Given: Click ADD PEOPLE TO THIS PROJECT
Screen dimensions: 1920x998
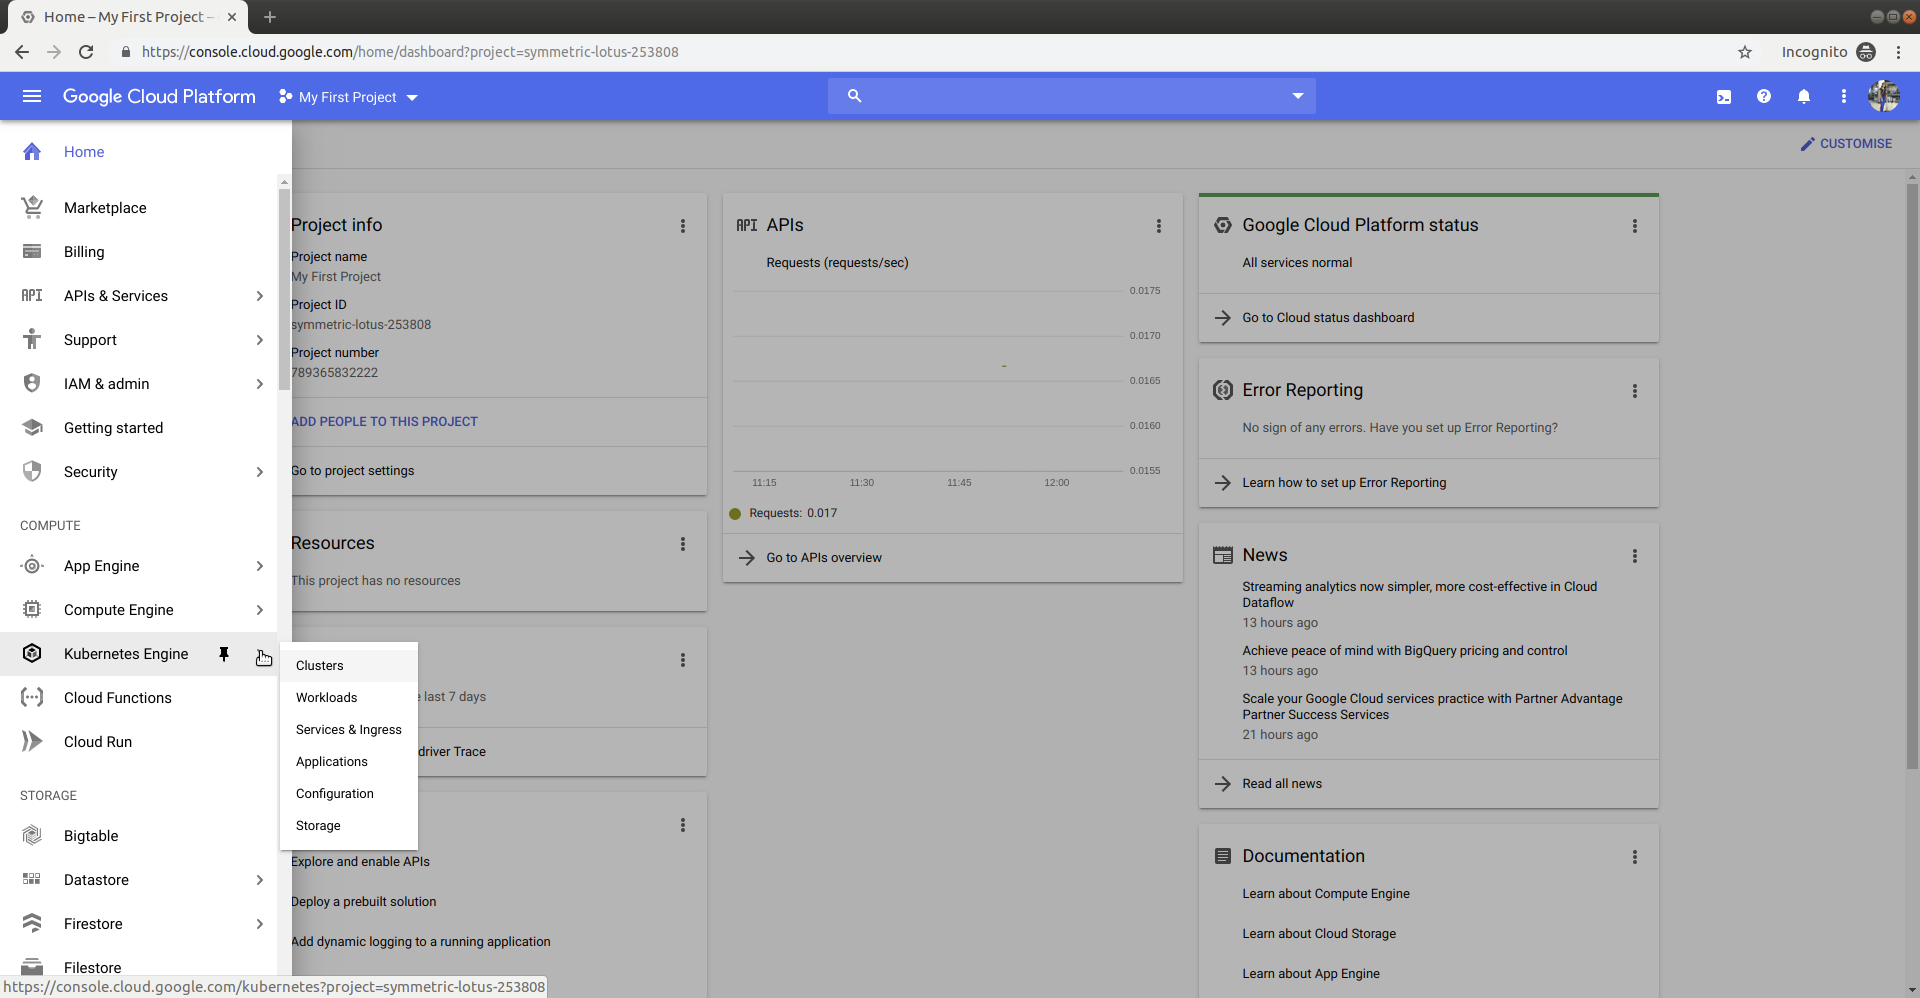Looking at the screenshot, I should (385, 422).
